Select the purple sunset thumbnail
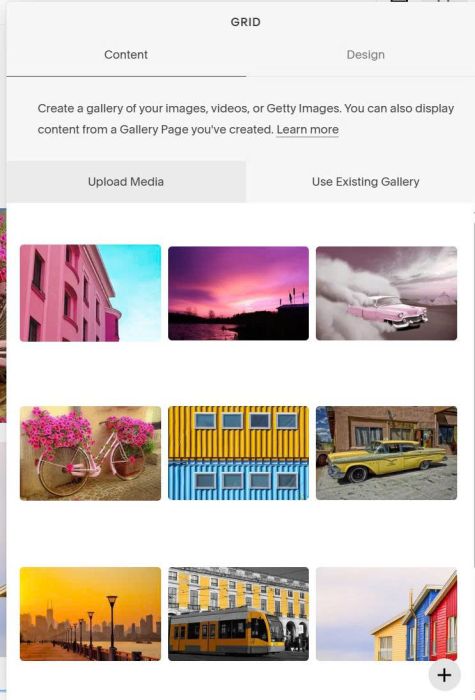Screen dimensions: 475x700 click(x=238, y=293)
